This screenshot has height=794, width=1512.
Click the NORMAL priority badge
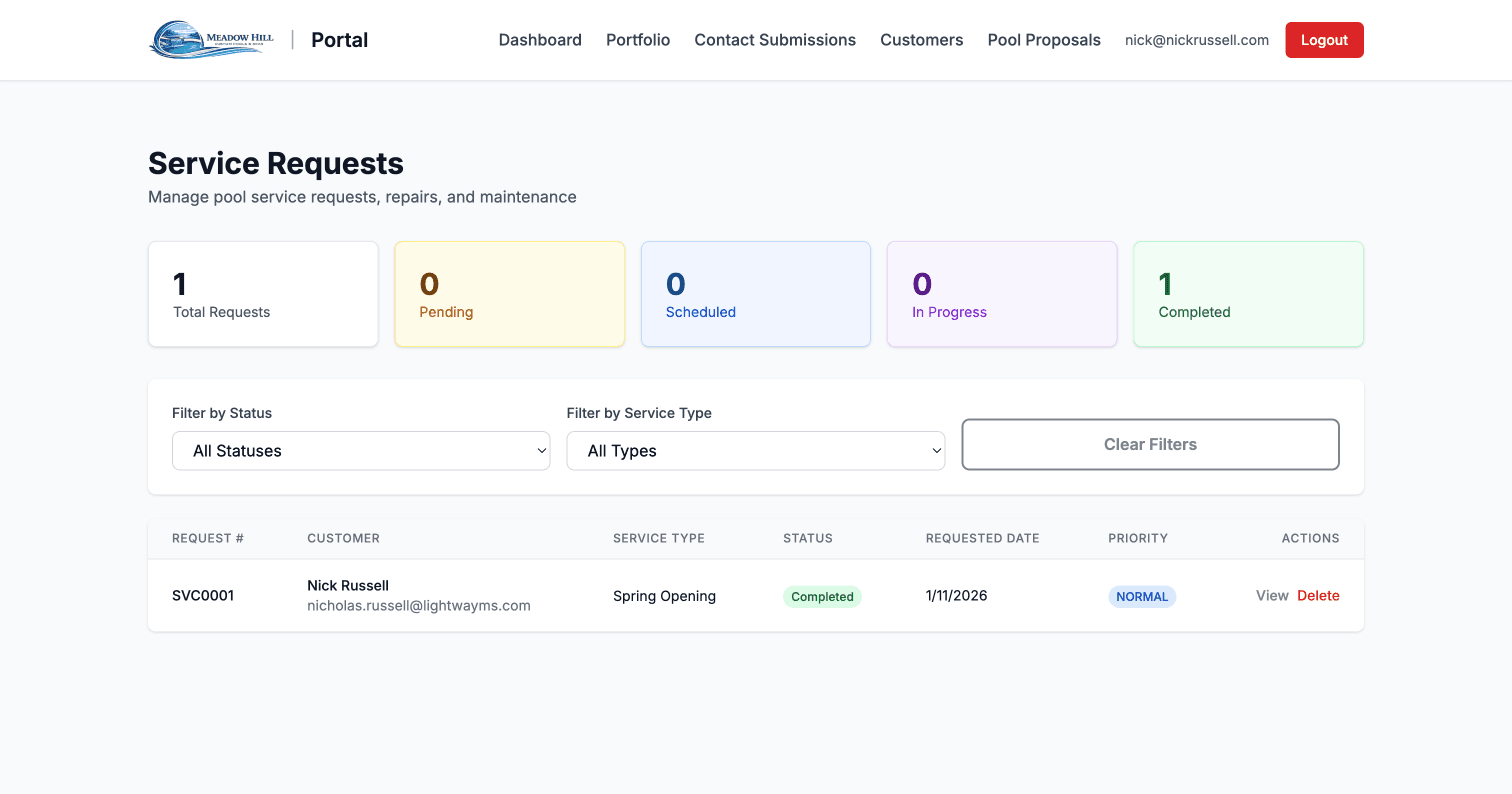1142,596
